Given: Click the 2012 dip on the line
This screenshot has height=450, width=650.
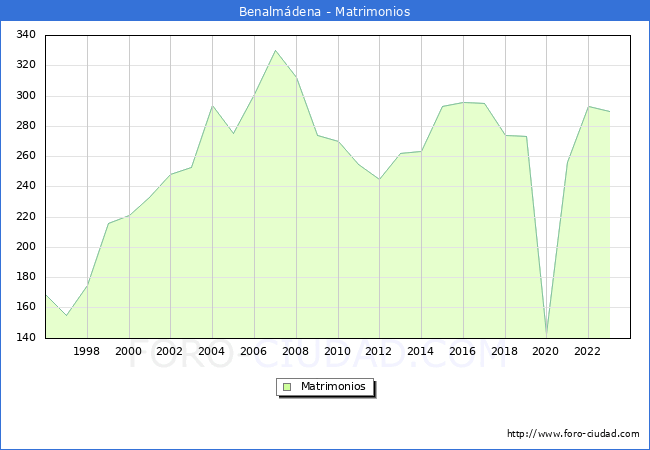Looking at the screenshot, I should click(379, 180).
